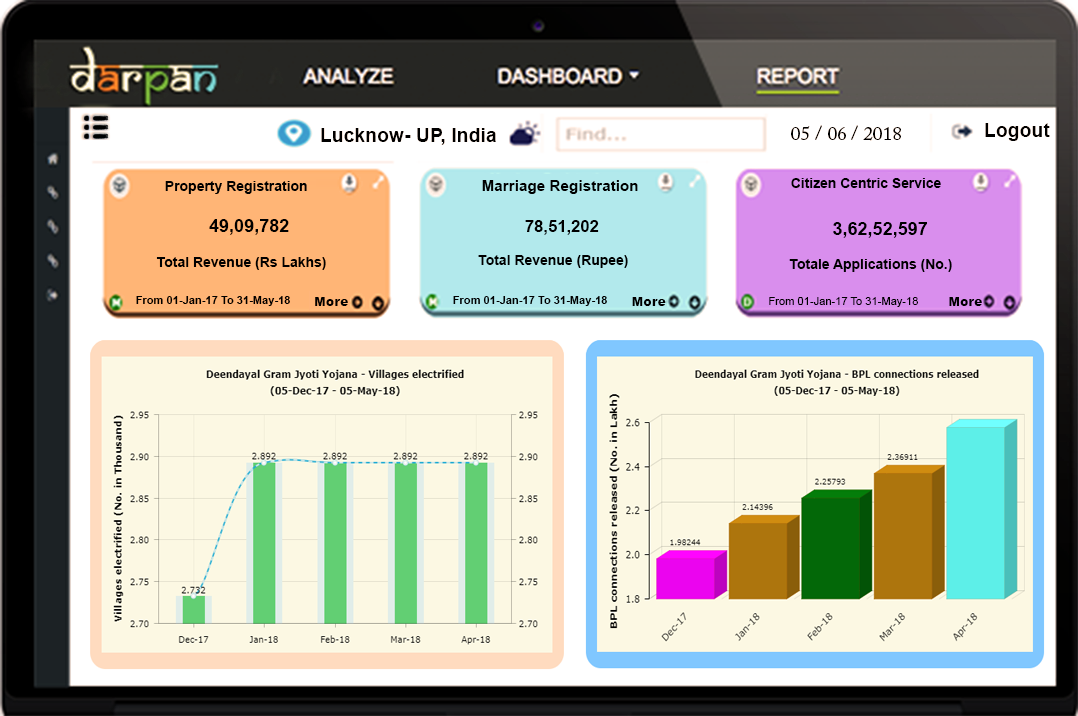Screen dimensions: 1078x716
Task: Expand the Property Registration card to fullscreen
Action: point(378,182)
